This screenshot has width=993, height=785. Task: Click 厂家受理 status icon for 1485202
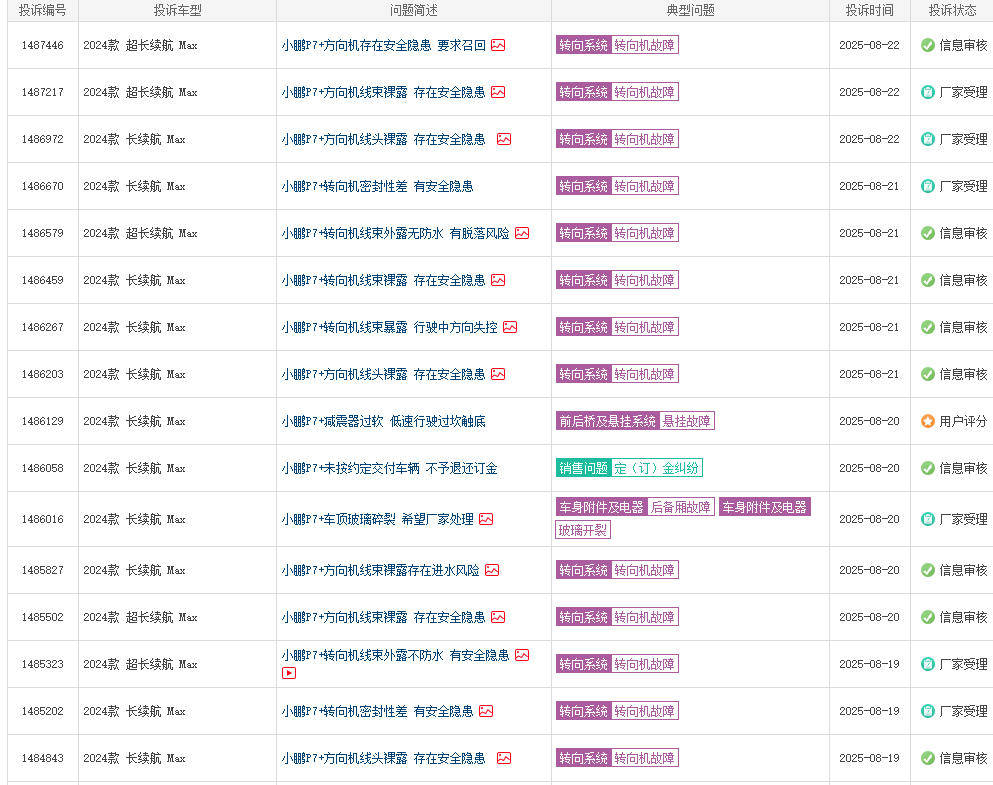(928, 711)
